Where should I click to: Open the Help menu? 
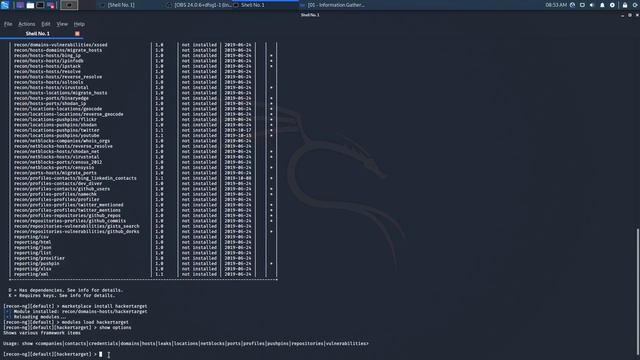pyautogui.click(x=79, y=24)
